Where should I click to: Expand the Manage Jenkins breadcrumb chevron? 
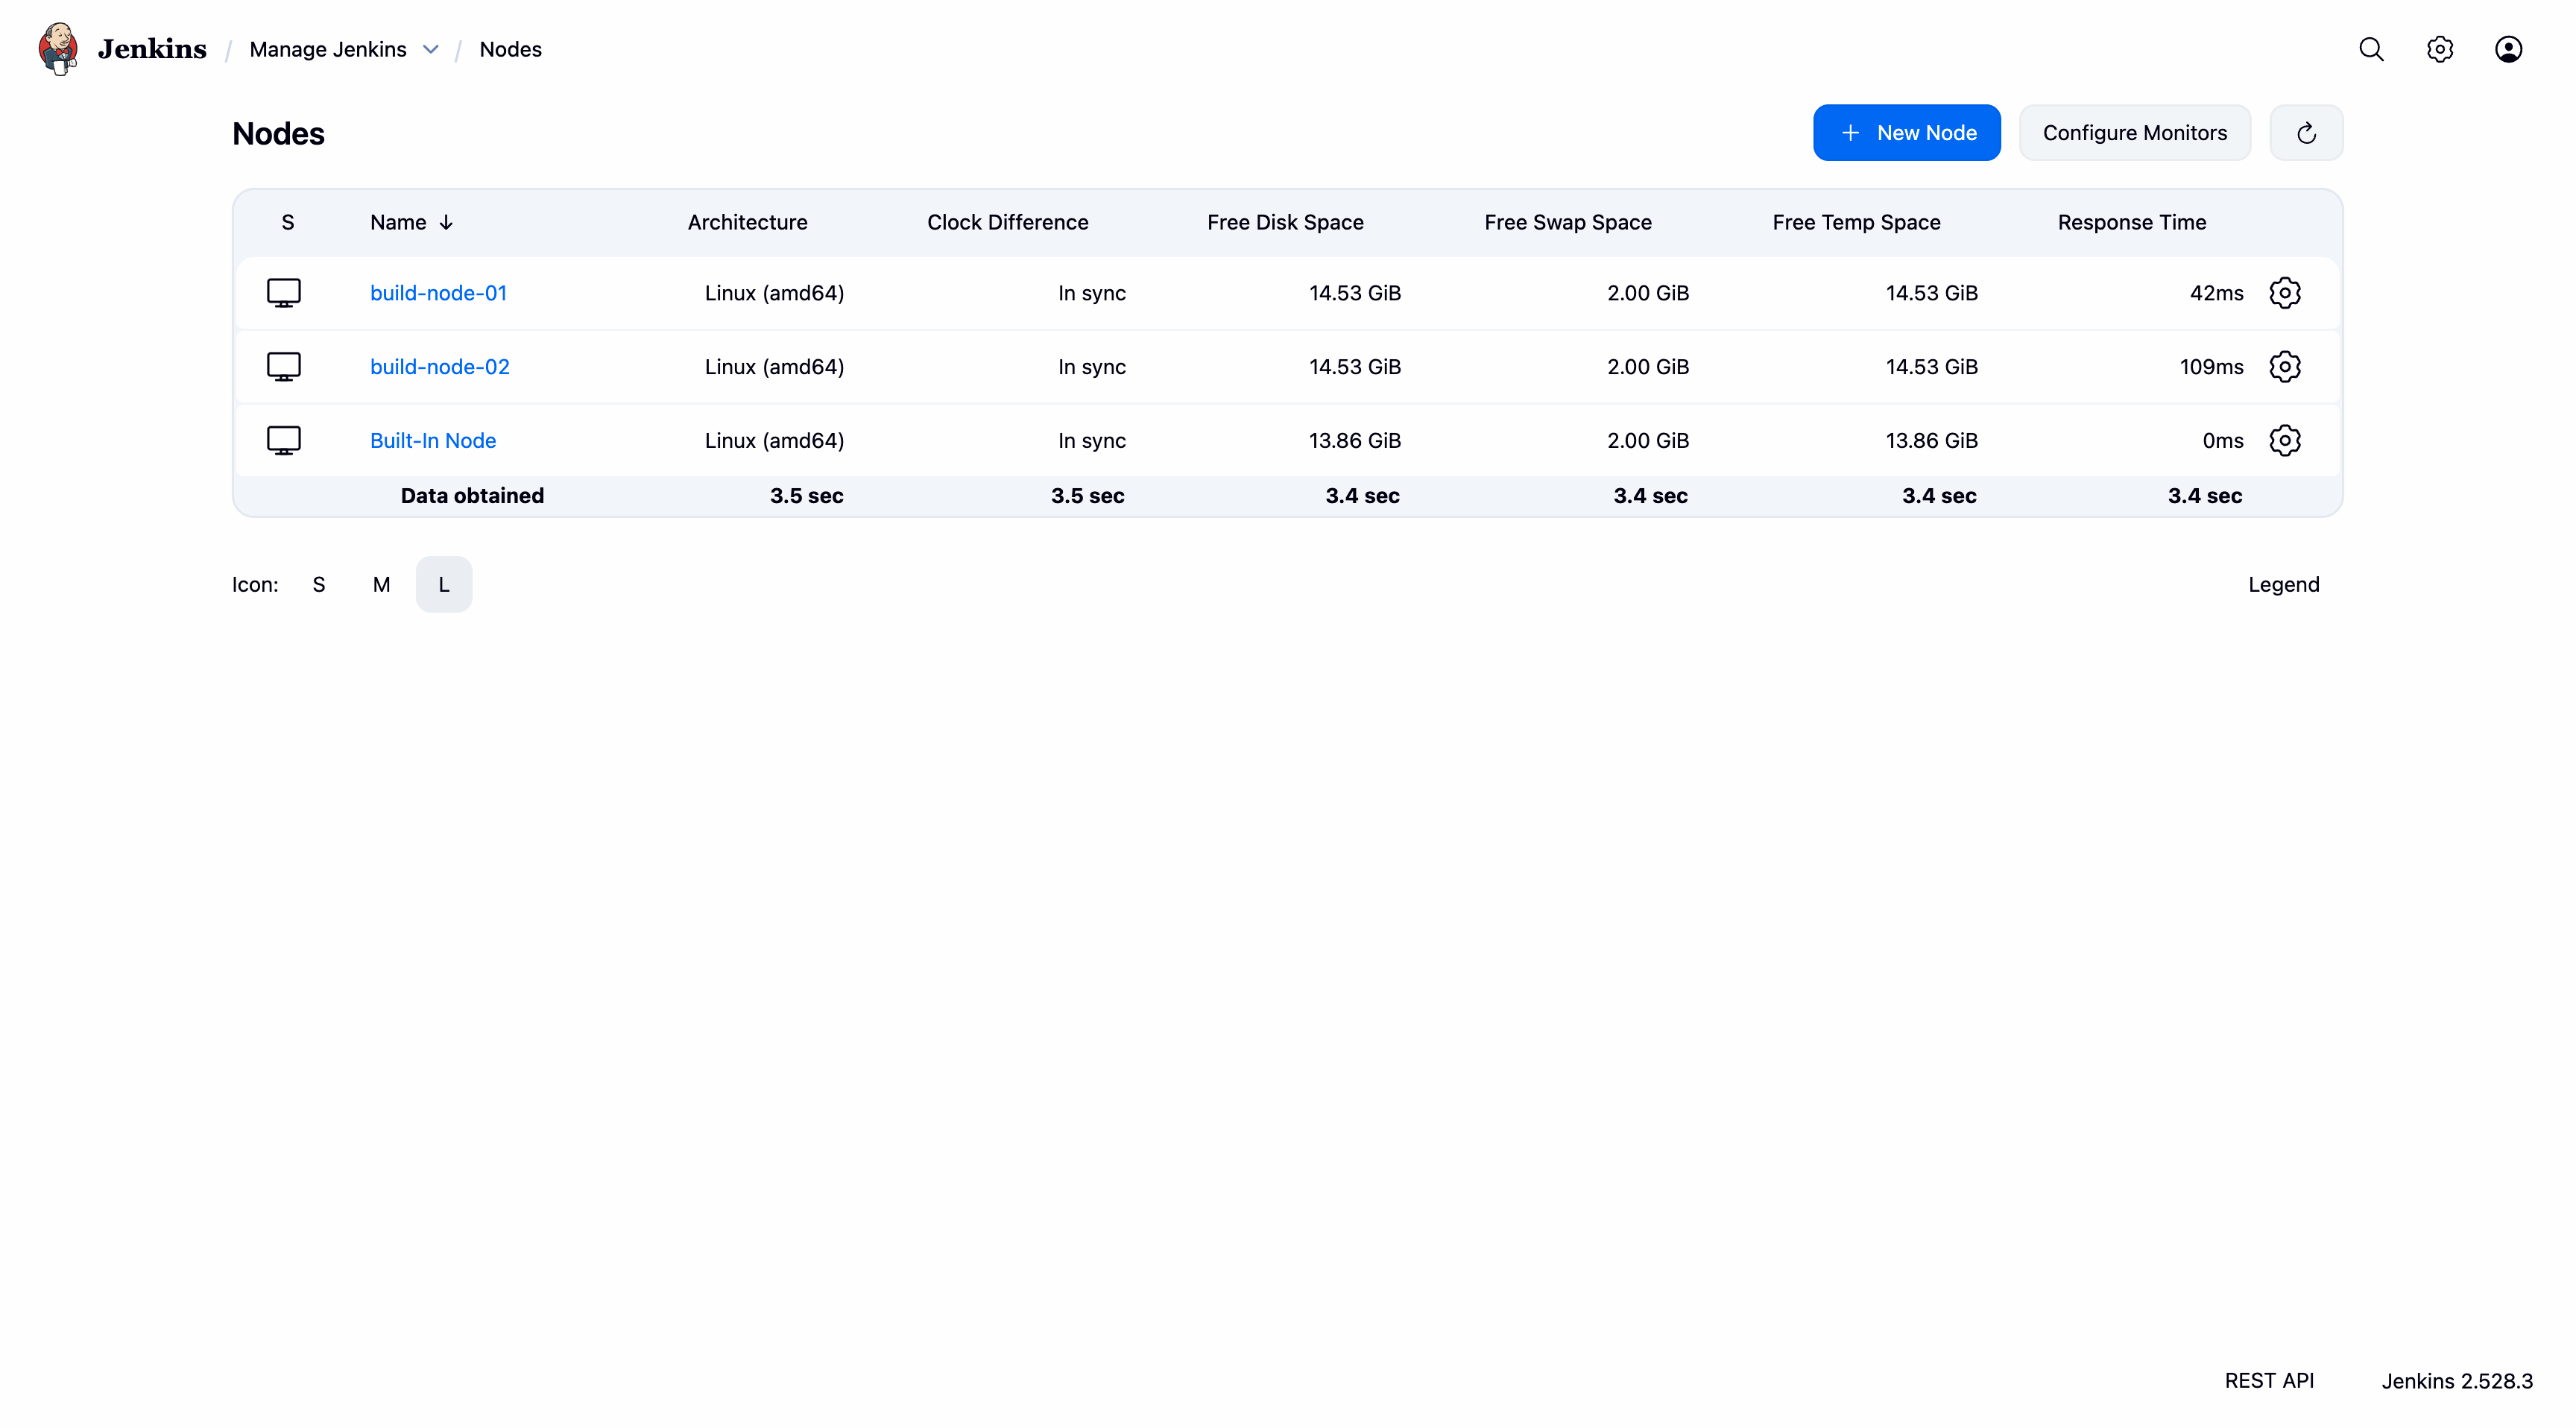(x=431, y=49)
